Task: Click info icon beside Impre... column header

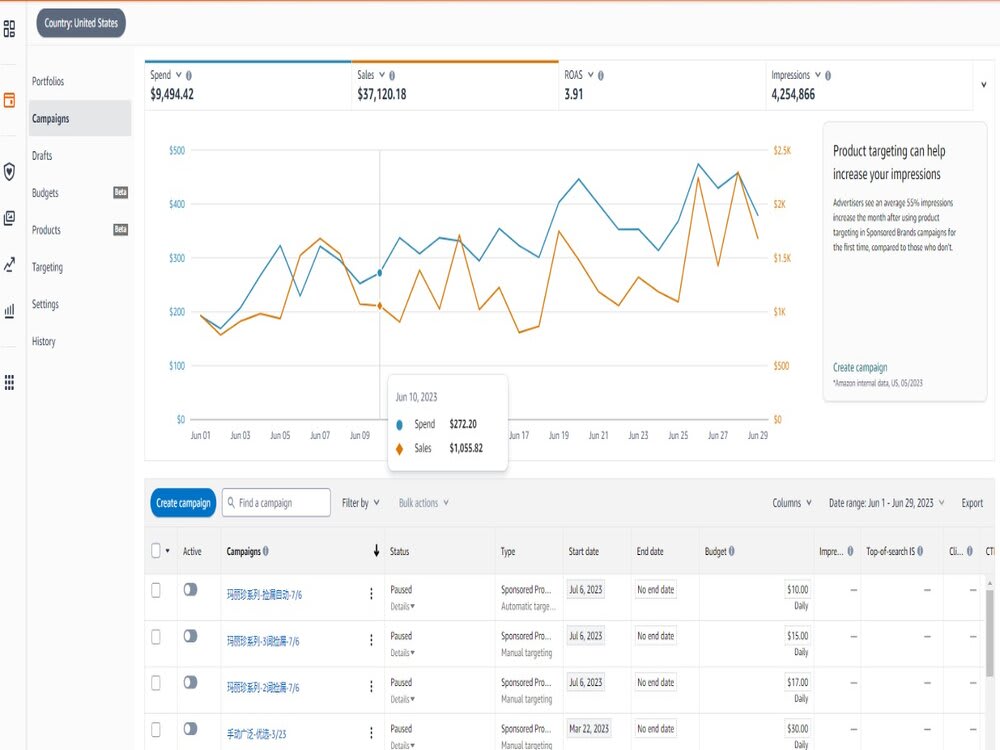Action: (x=850, y=551)
